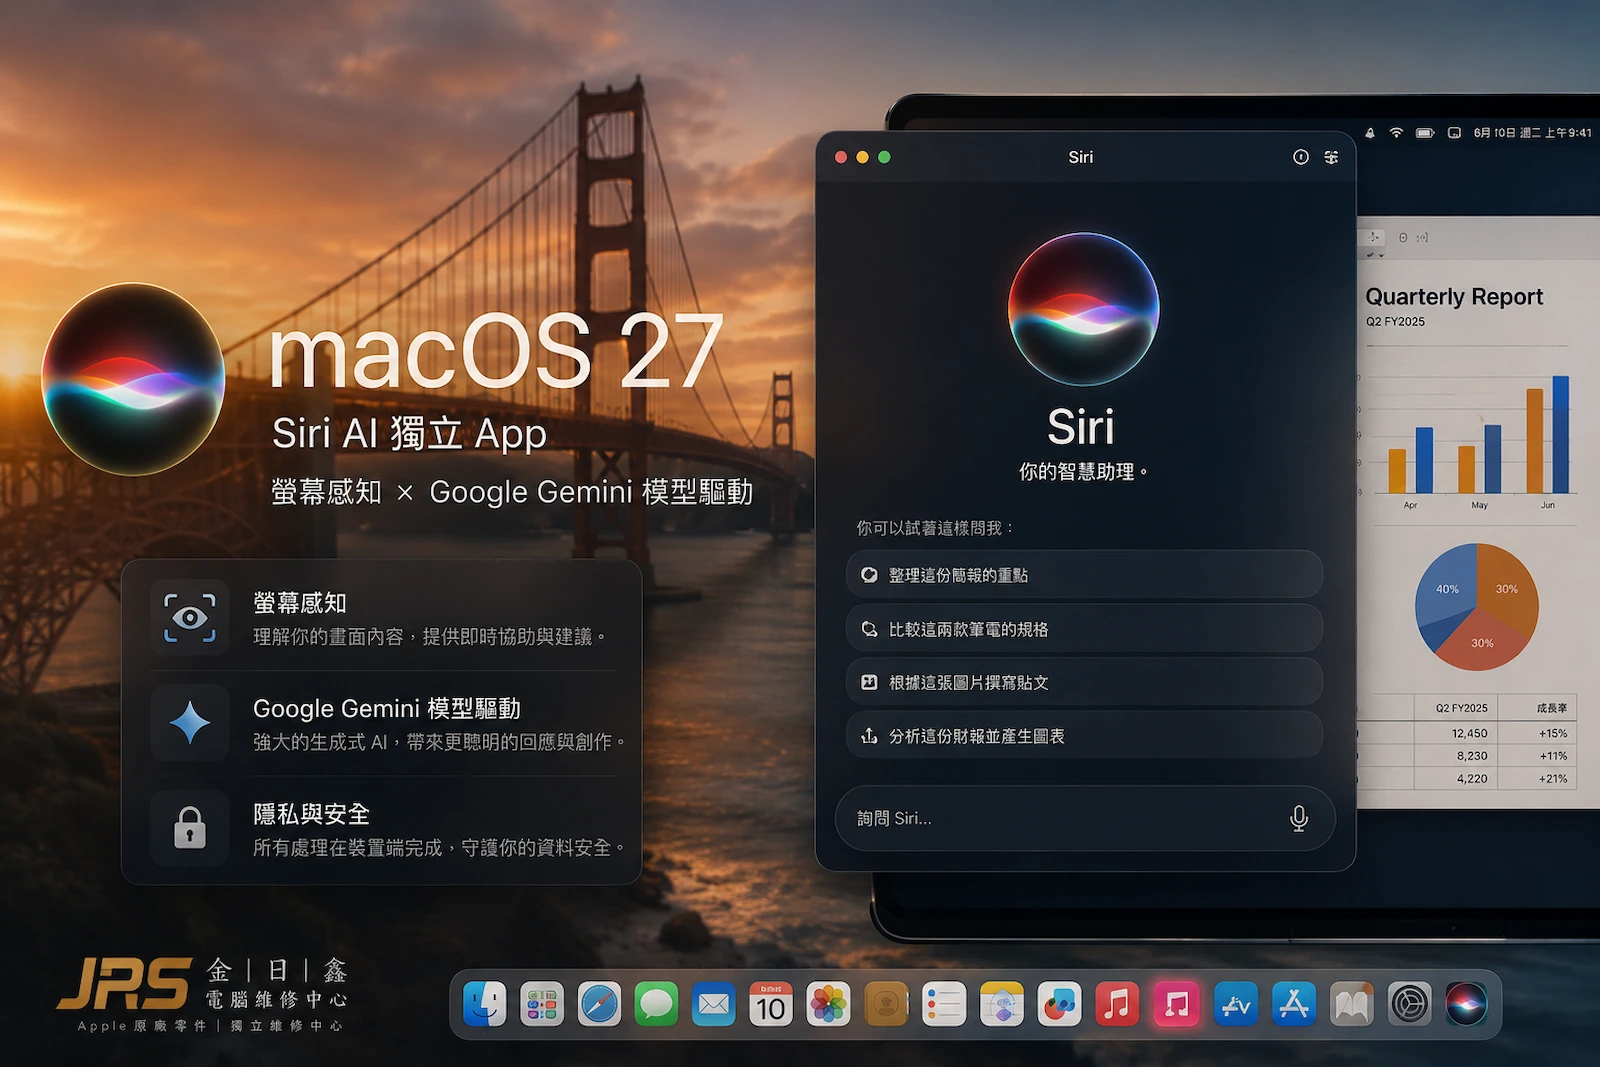Select suggestion 整理這份簡報的重點
This screenshot has height=1067, width=1600.
point(1084,575)
